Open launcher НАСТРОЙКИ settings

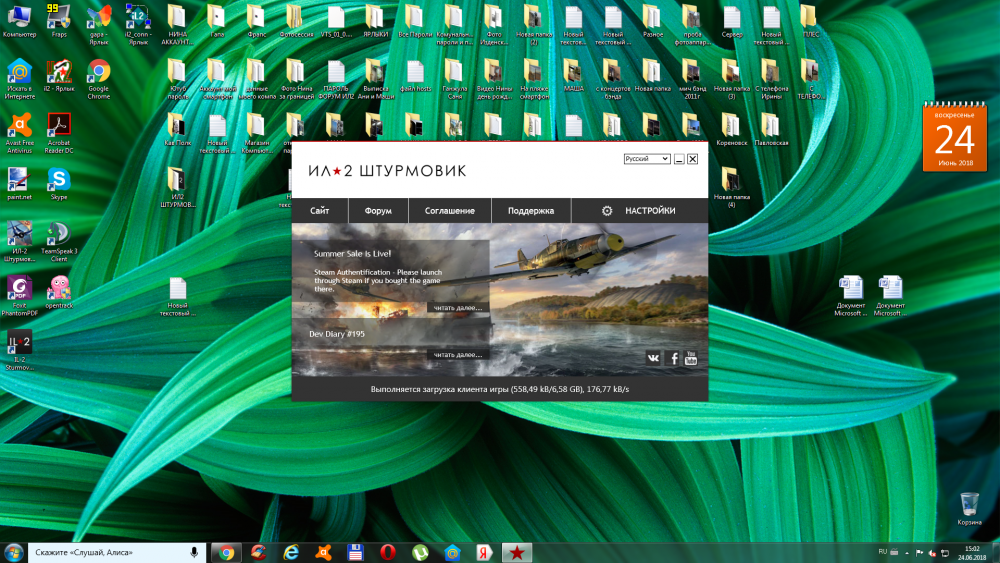coord(640,210)
